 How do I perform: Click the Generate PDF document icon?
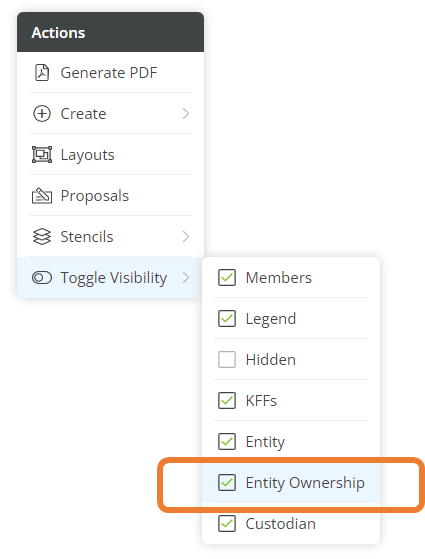42,73
